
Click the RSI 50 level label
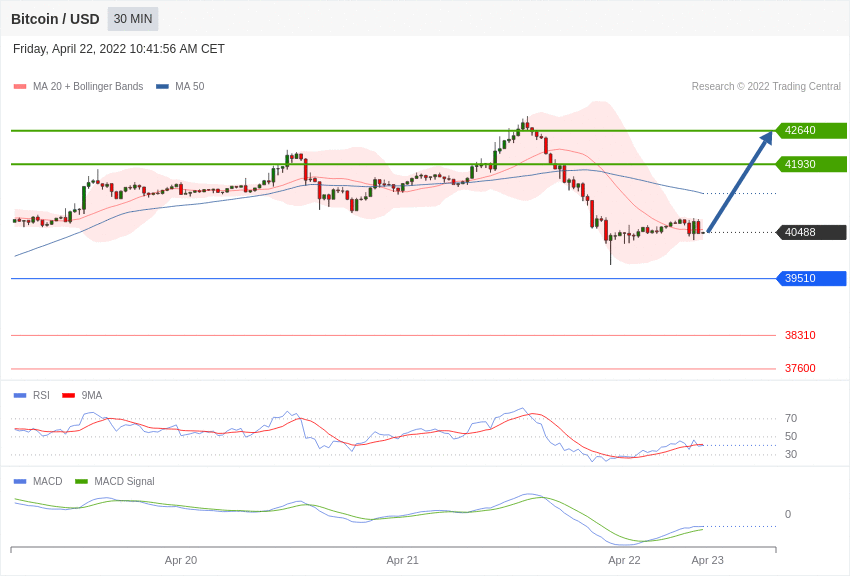coord(791,436)
